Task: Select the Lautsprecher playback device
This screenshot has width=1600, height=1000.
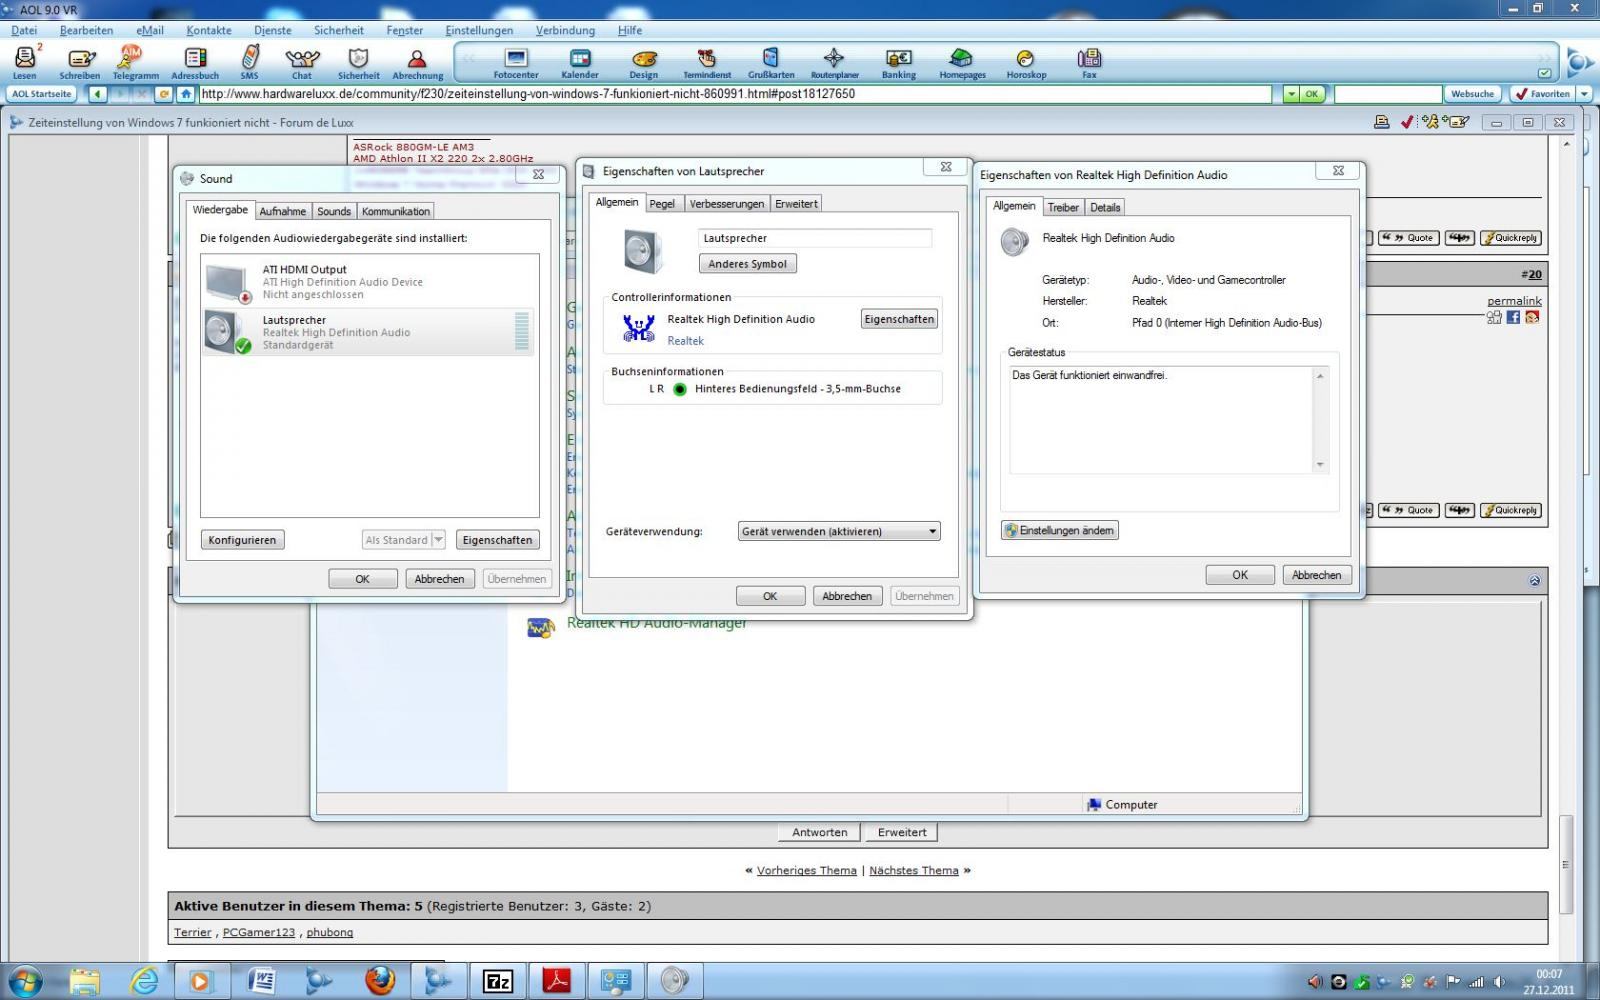Action: (x=369, y=332)
